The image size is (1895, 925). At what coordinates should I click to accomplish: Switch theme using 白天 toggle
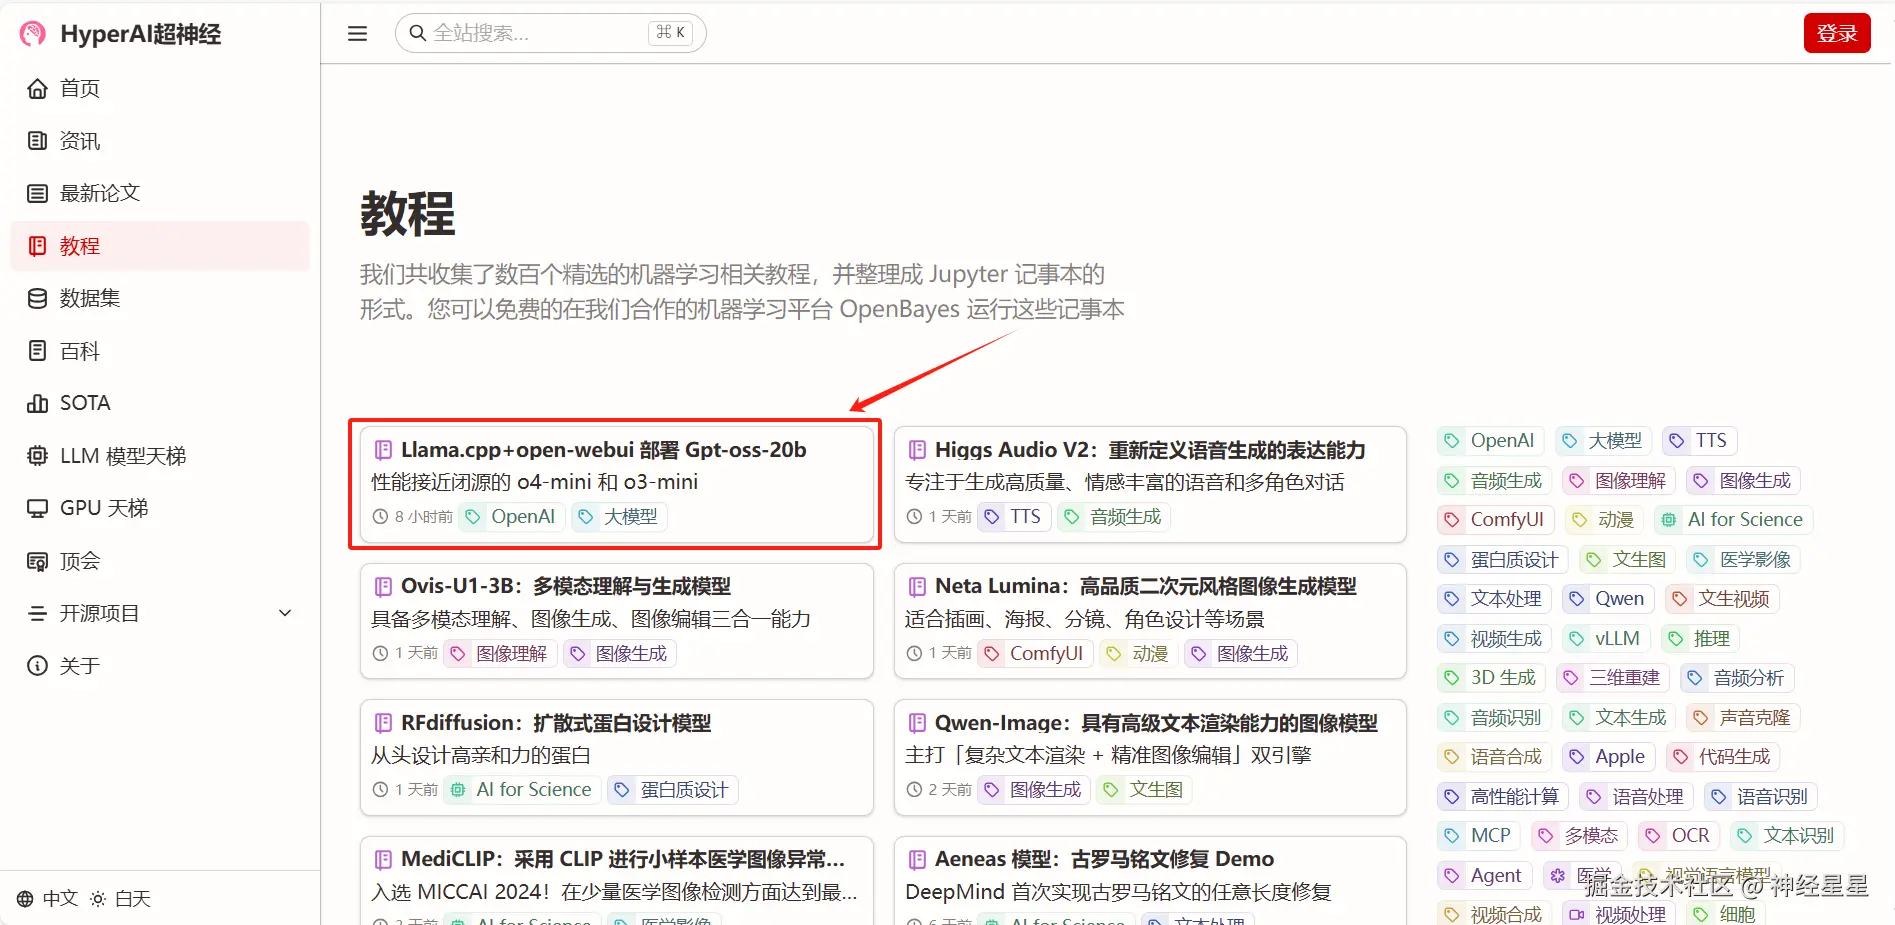pos(120,899)
